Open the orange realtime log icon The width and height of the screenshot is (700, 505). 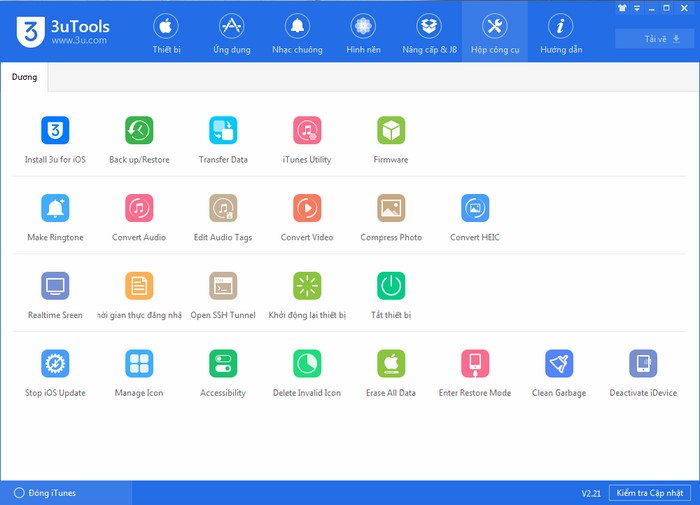pos(139,286)
